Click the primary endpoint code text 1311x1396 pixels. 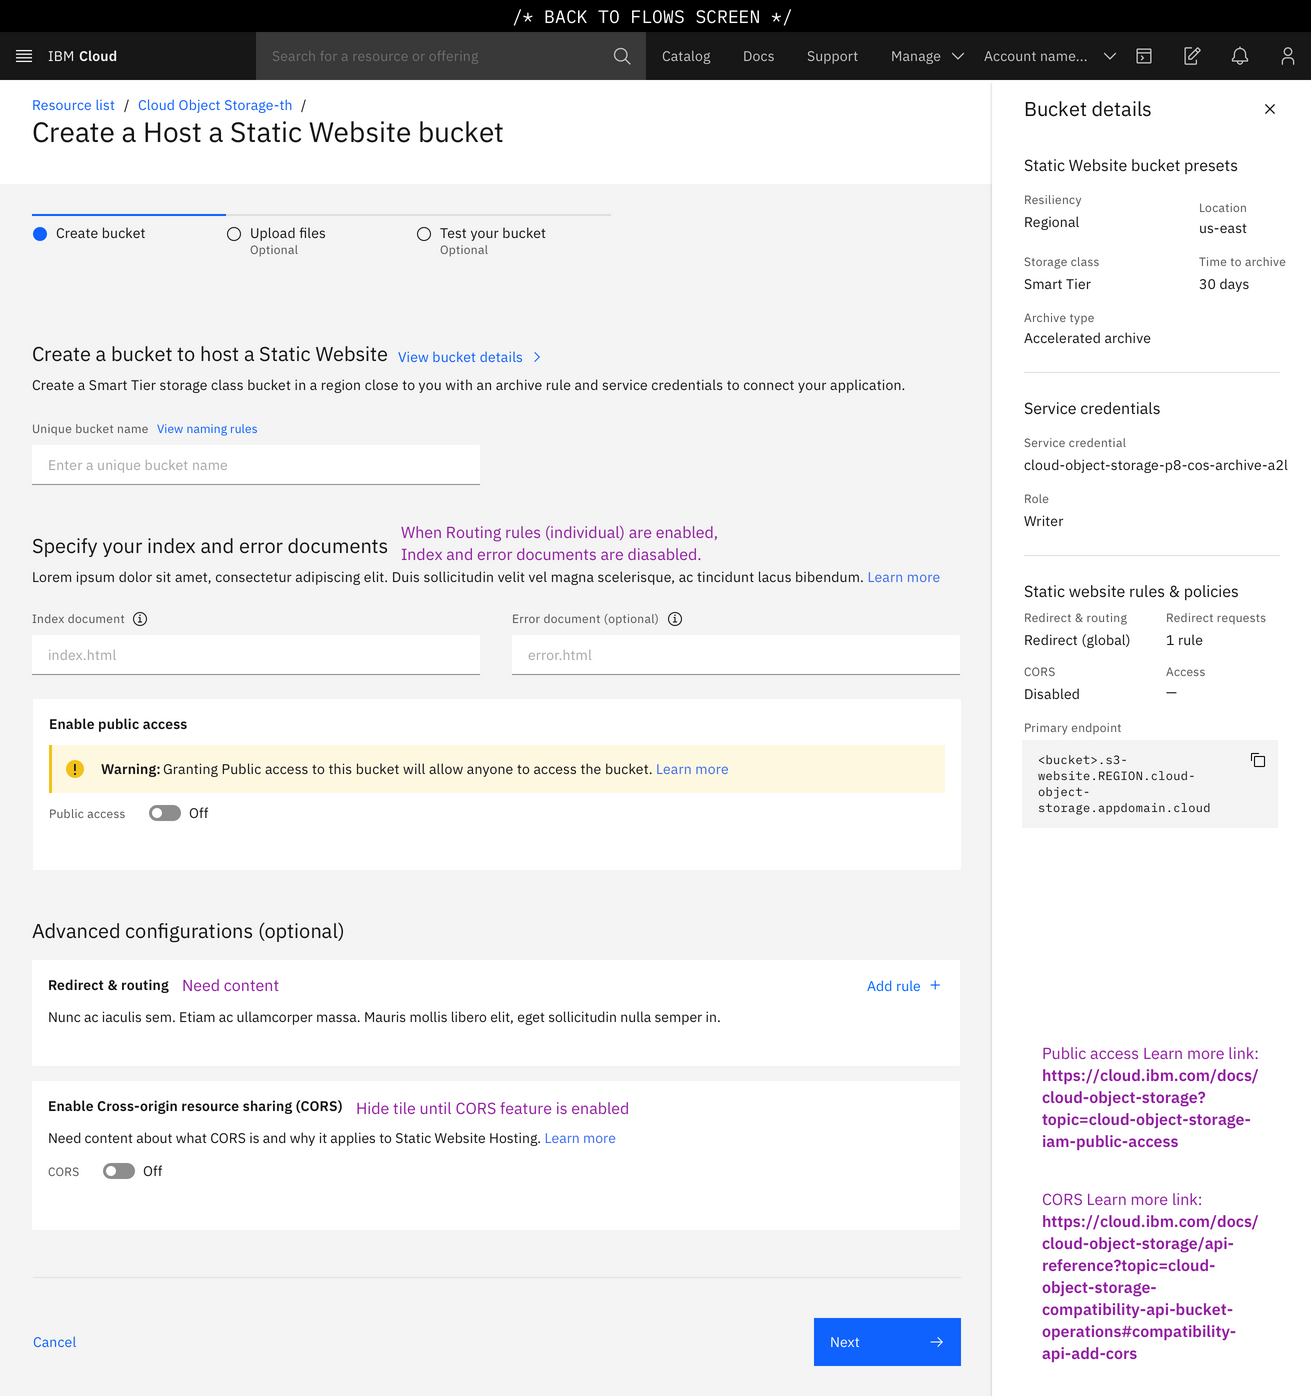(1124, 784)
